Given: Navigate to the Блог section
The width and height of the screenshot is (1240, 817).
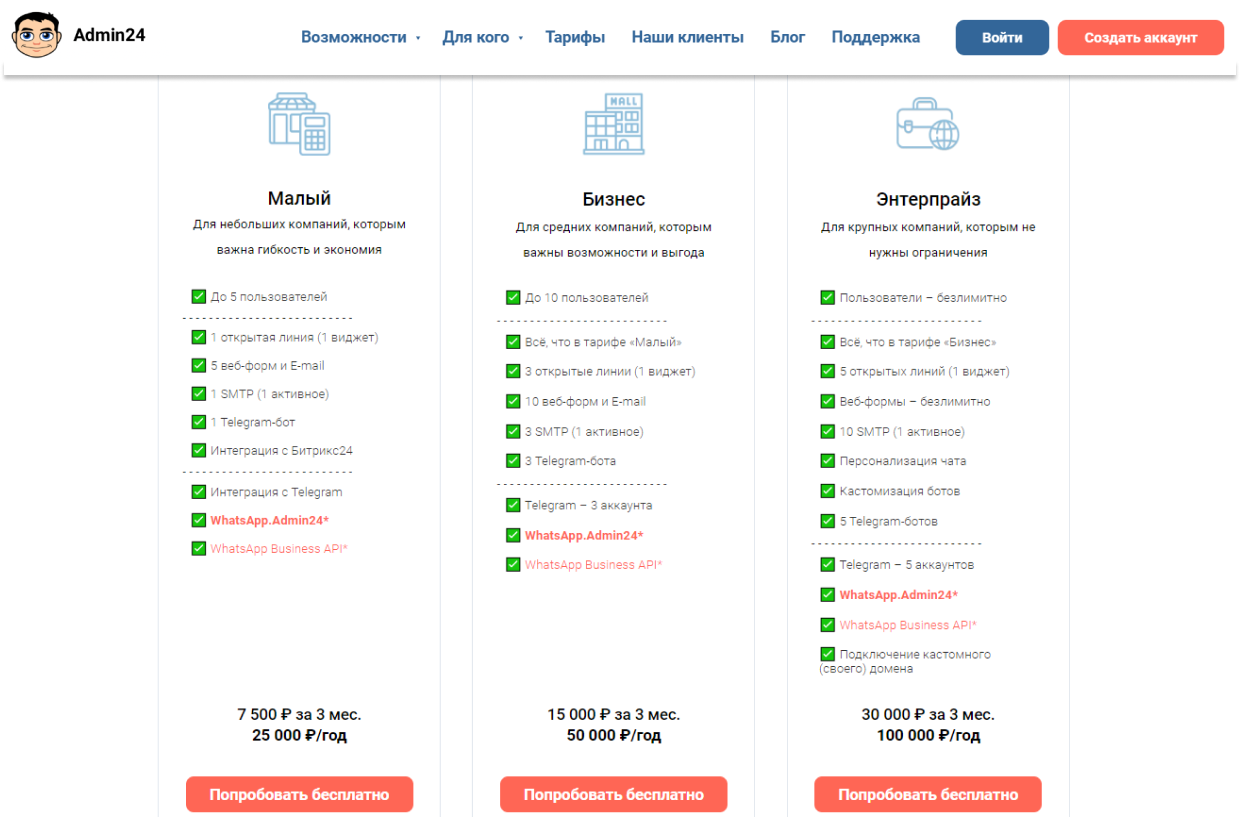Looking at the screenshot, I should (788, 37).
